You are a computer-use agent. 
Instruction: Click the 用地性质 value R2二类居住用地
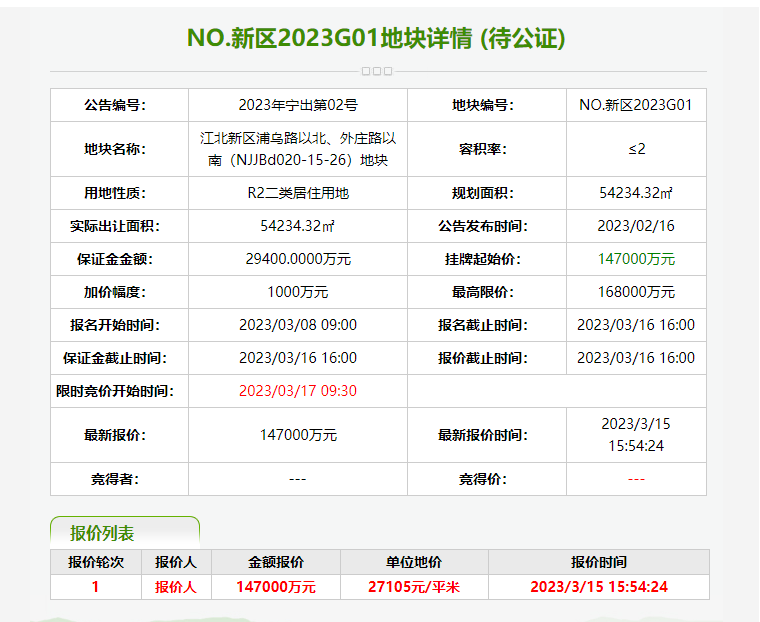pos(298,193)
